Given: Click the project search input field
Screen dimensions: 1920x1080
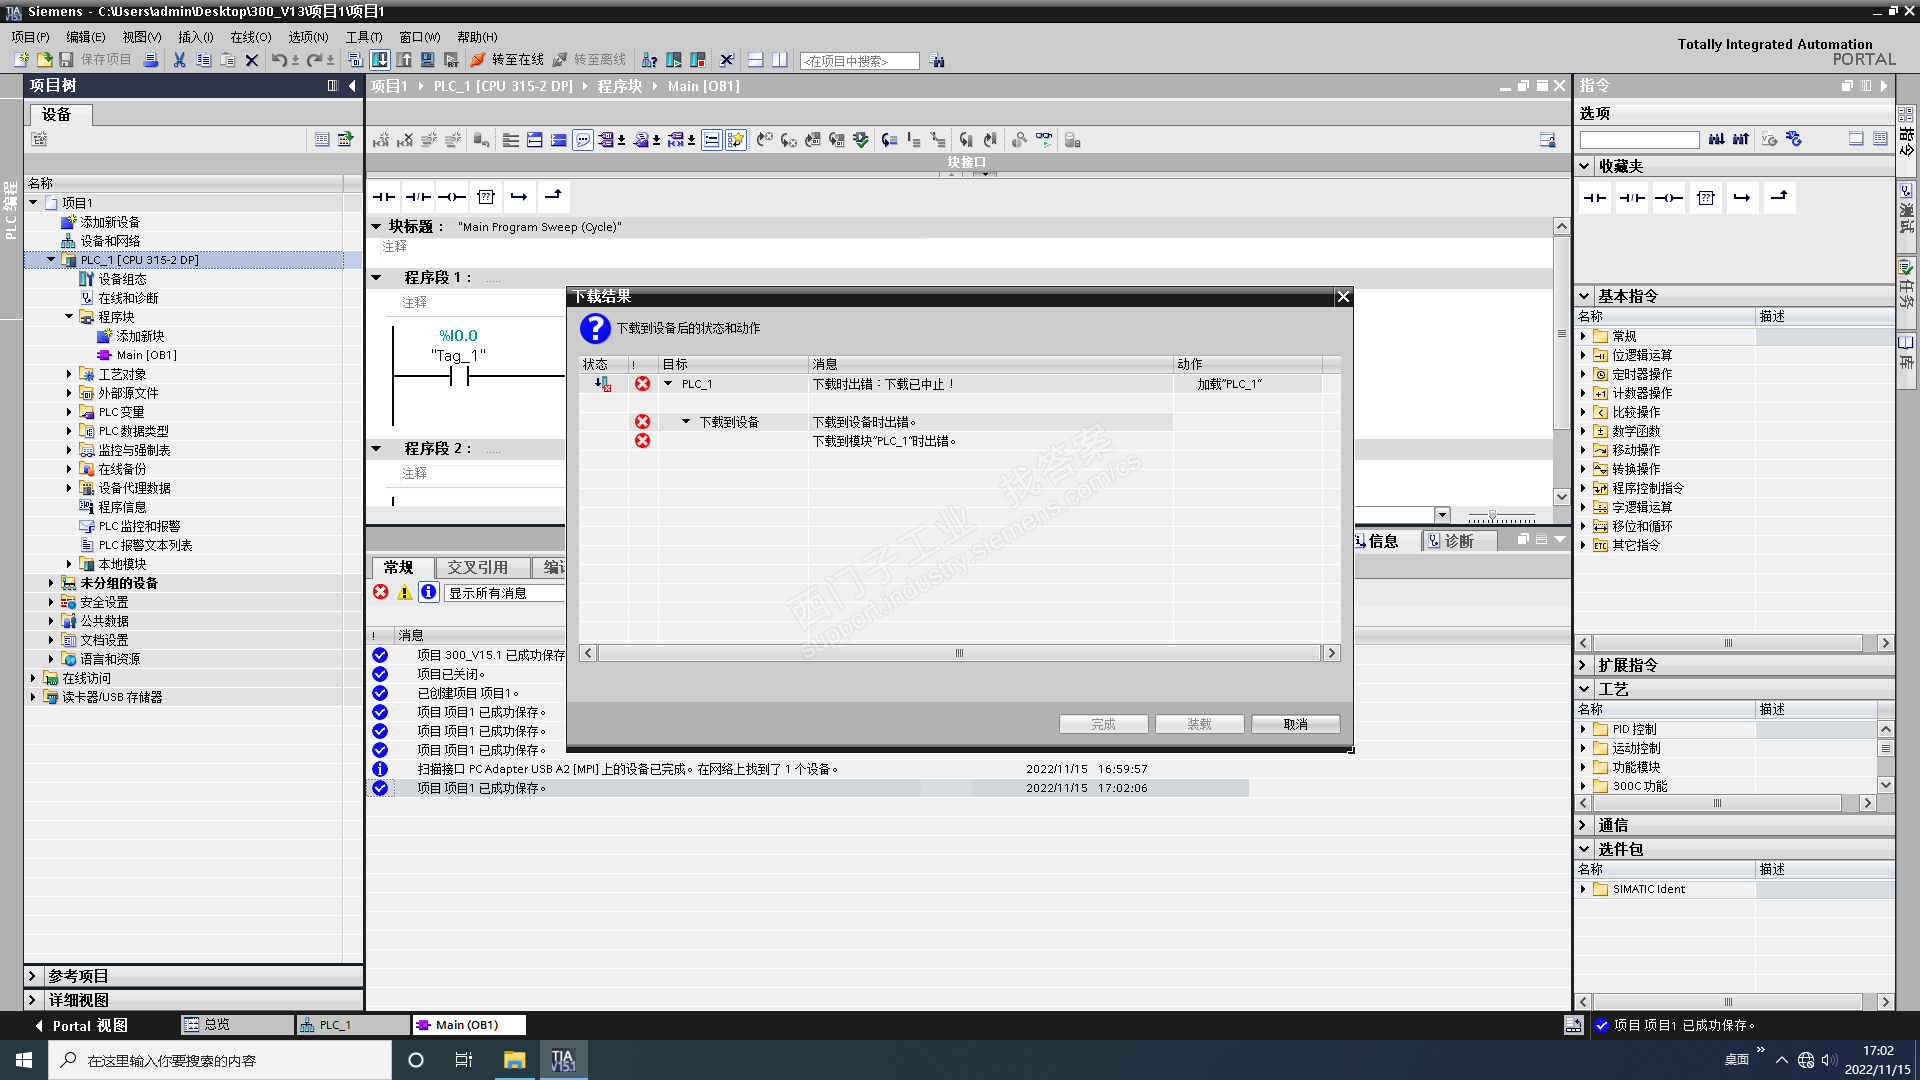Looking at the screenshot, I should pyautogui.click(x=859, y=61).
